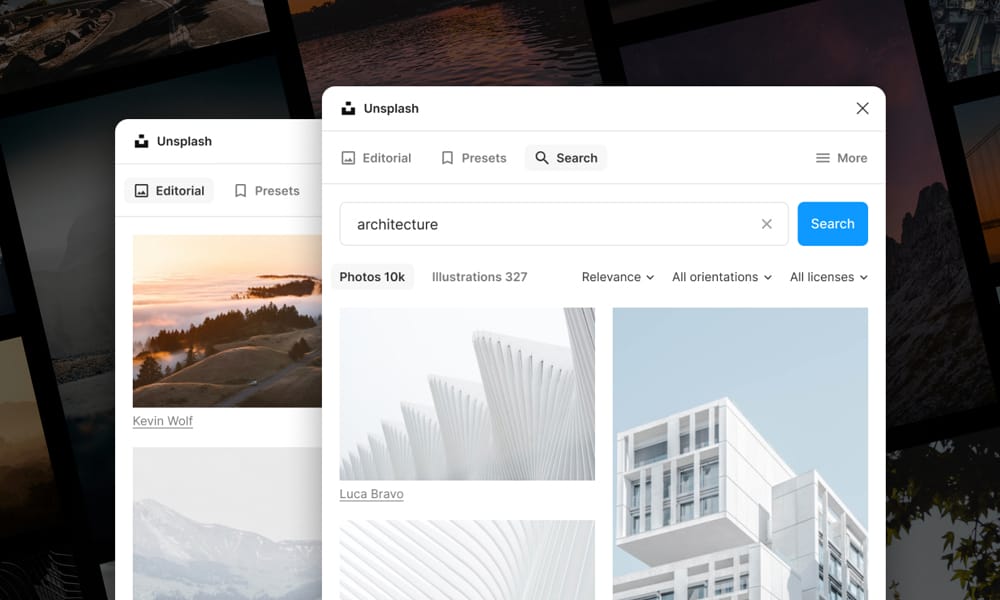Visit Kevin Wolf's author link

(x=162, y=421)
